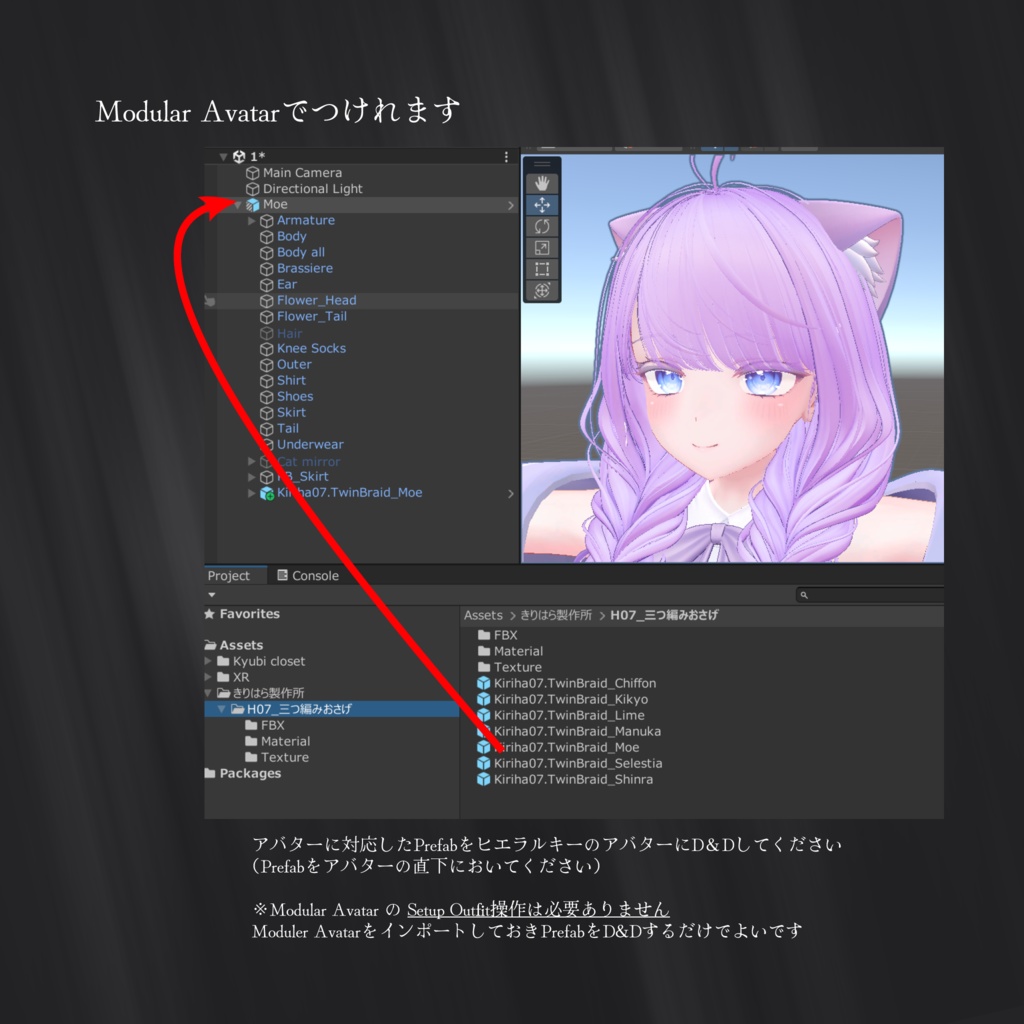Image resolution: width=1024 pixels, height=1024 pixels.
Task: Select the Body object
Action: tap(291, 236)
